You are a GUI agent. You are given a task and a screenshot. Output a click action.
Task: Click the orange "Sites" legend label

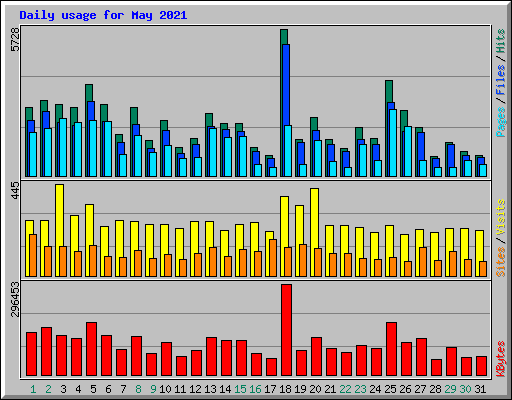[x=501, y=262]
